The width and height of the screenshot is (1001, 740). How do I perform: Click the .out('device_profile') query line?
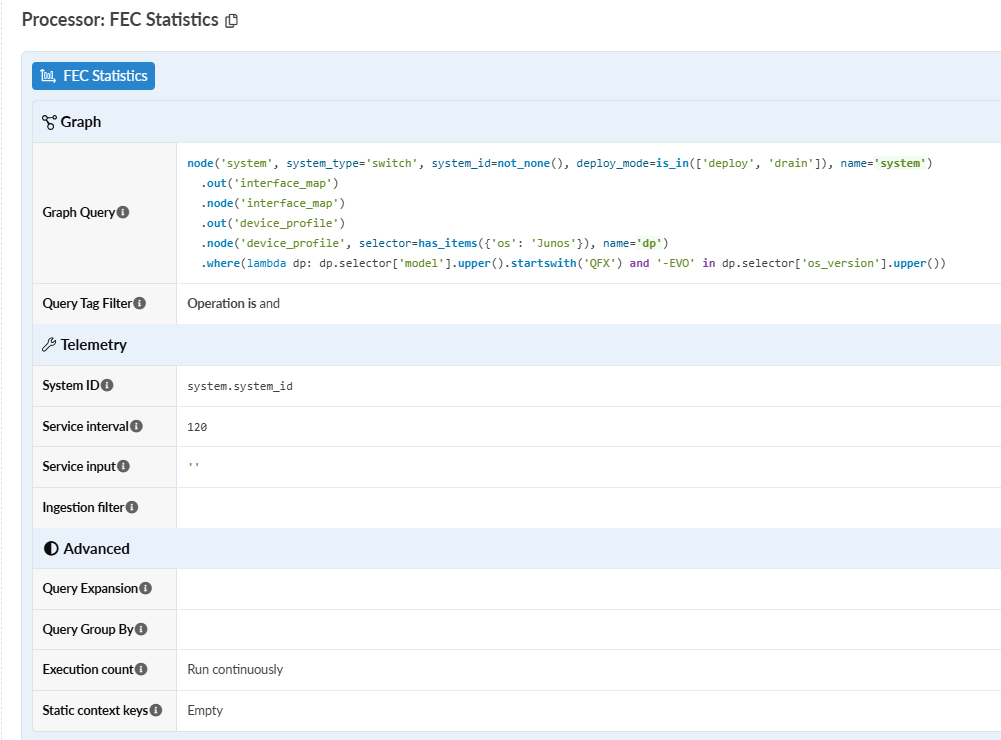point(273,223)
